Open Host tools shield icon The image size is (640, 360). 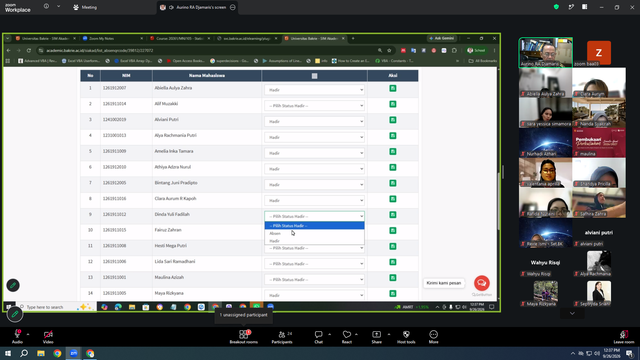click(x=406, y=336)
